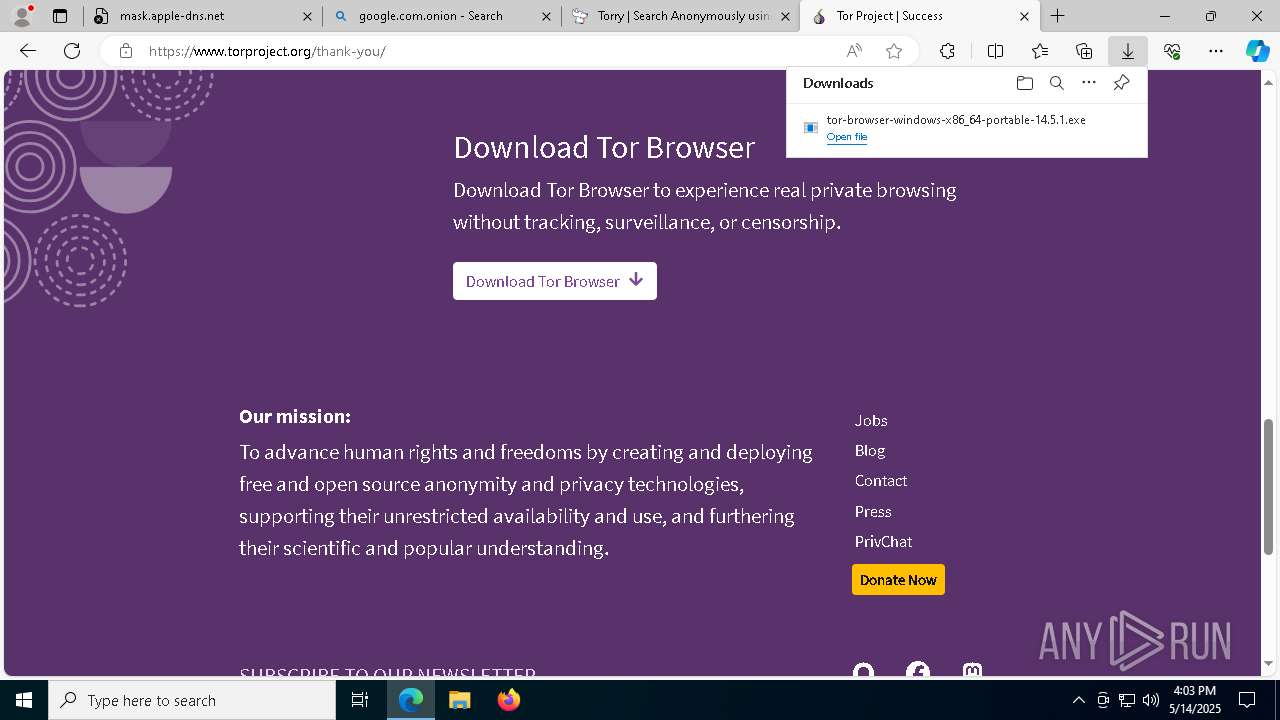Open the Copilot sidebar
Image resolution: width=1280 pixels, height=720 pixels.
pos(1258,51)
